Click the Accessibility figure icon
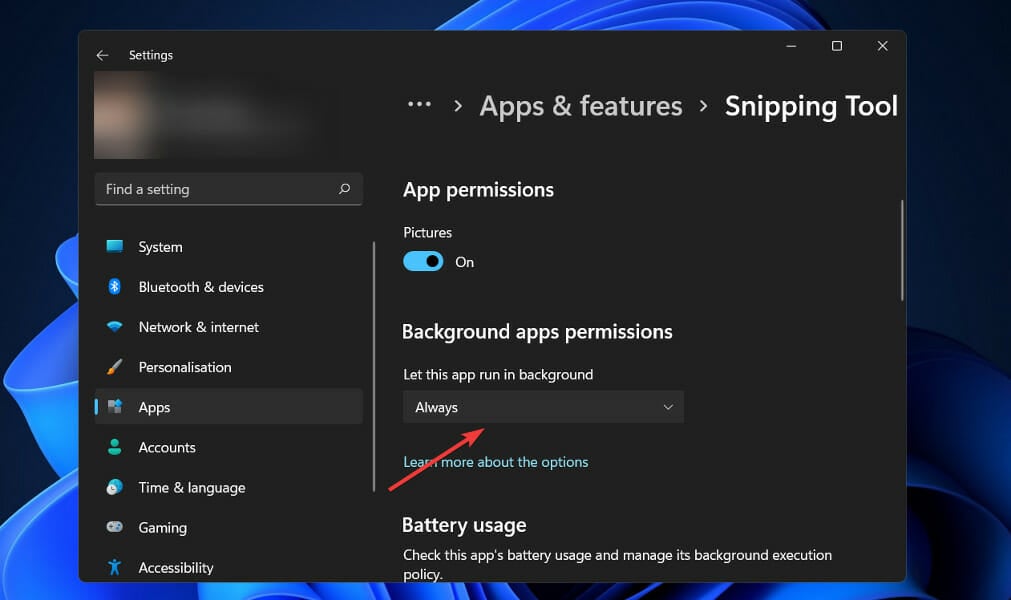The height and width of the screenshot is (600, 1011). (x=115, y=567)
